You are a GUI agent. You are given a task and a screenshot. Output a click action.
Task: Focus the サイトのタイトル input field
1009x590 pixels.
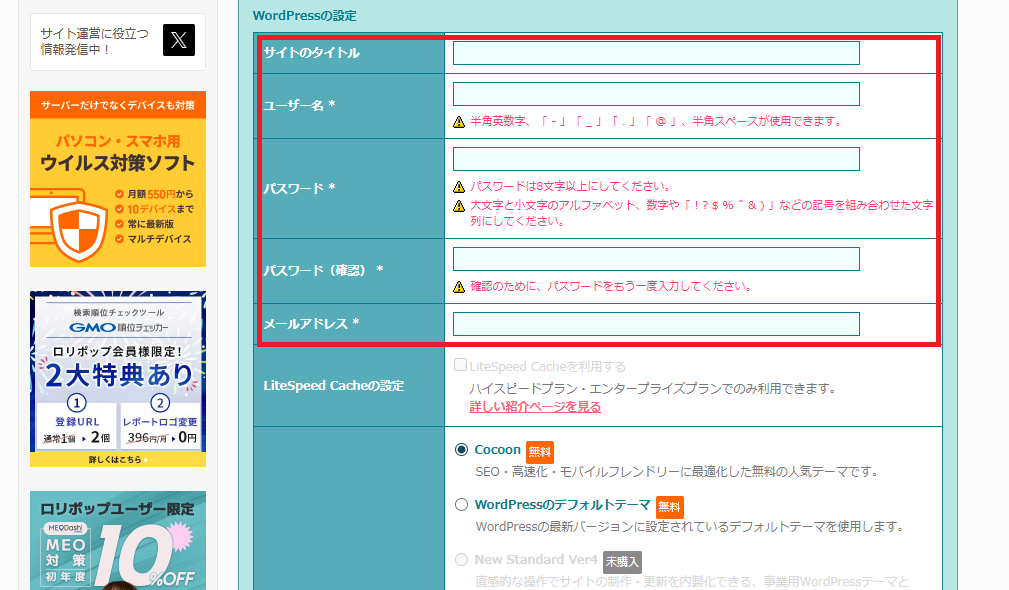[656, 53]
